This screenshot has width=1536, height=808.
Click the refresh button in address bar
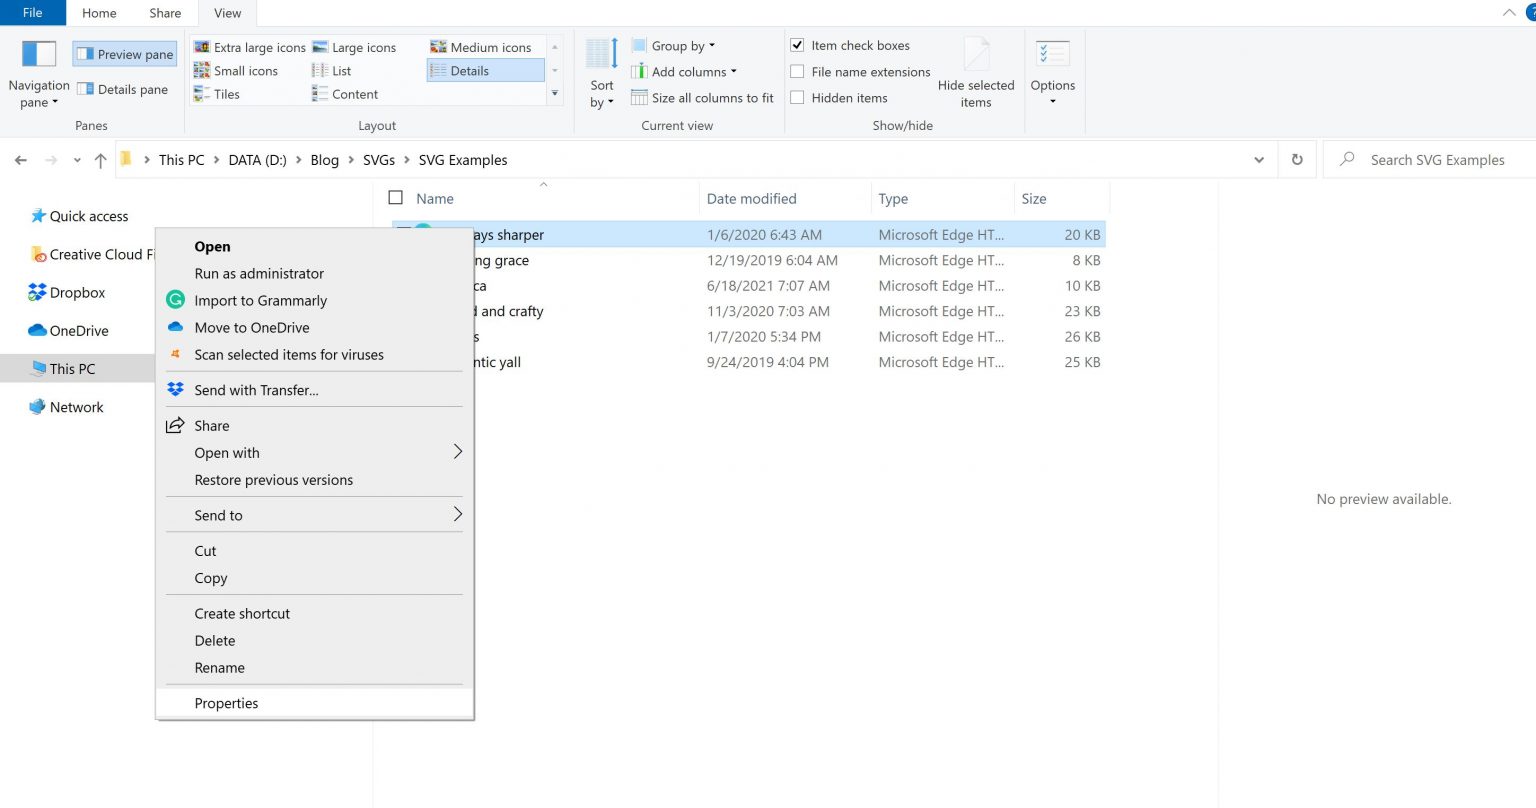pyautogui.click(x=1297, y=160)
